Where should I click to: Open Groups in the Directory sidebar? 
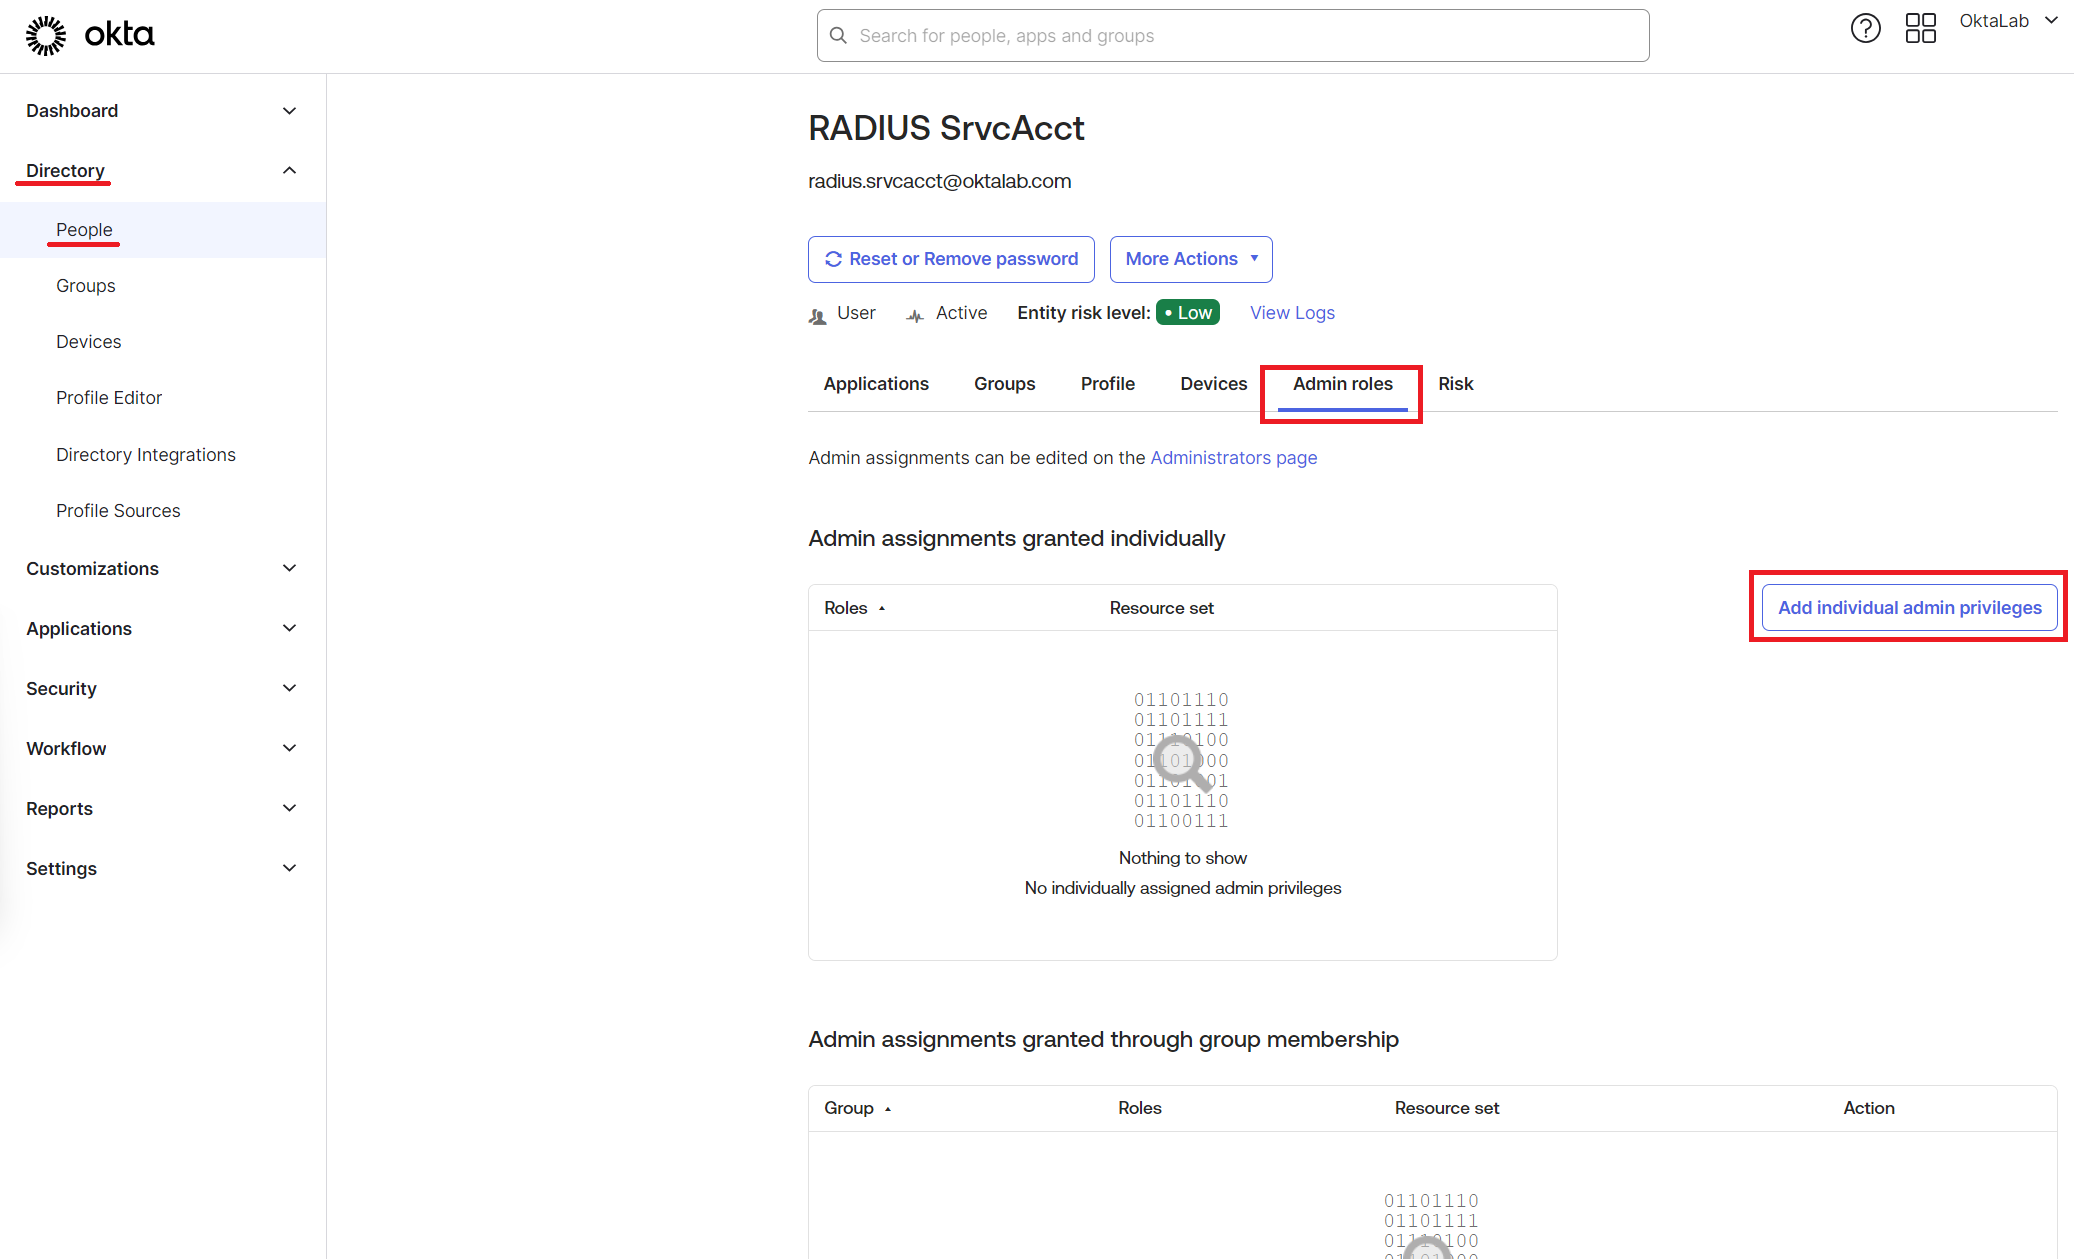point(86,286)
